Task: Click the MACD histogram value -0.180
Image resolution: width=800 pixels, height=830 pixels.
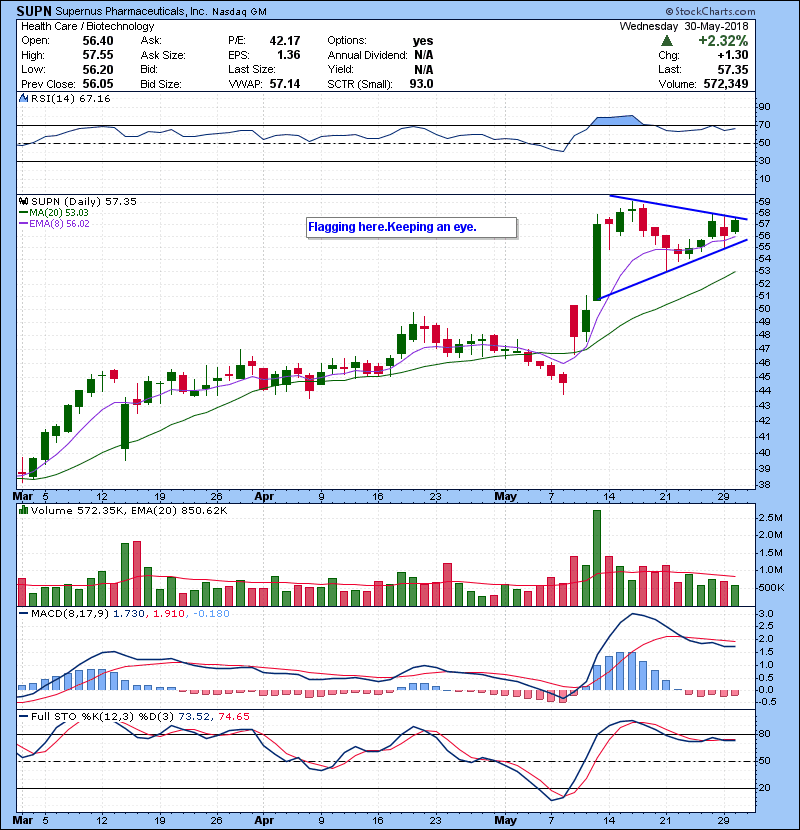Action: pos(211,614)
